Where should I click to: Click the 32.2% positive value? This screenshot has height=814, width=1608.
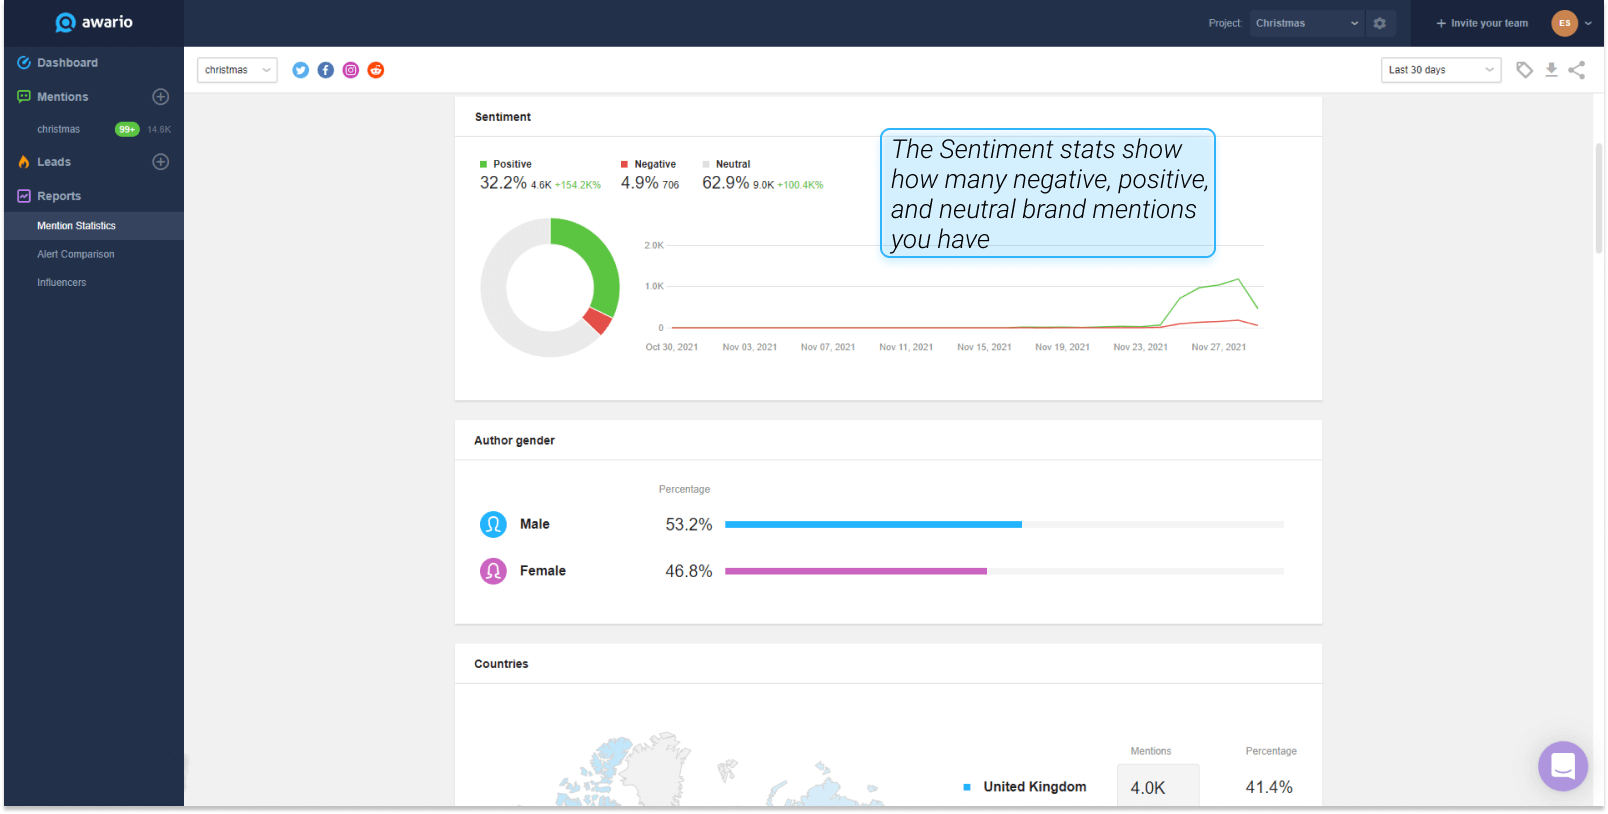pos(503,183)
